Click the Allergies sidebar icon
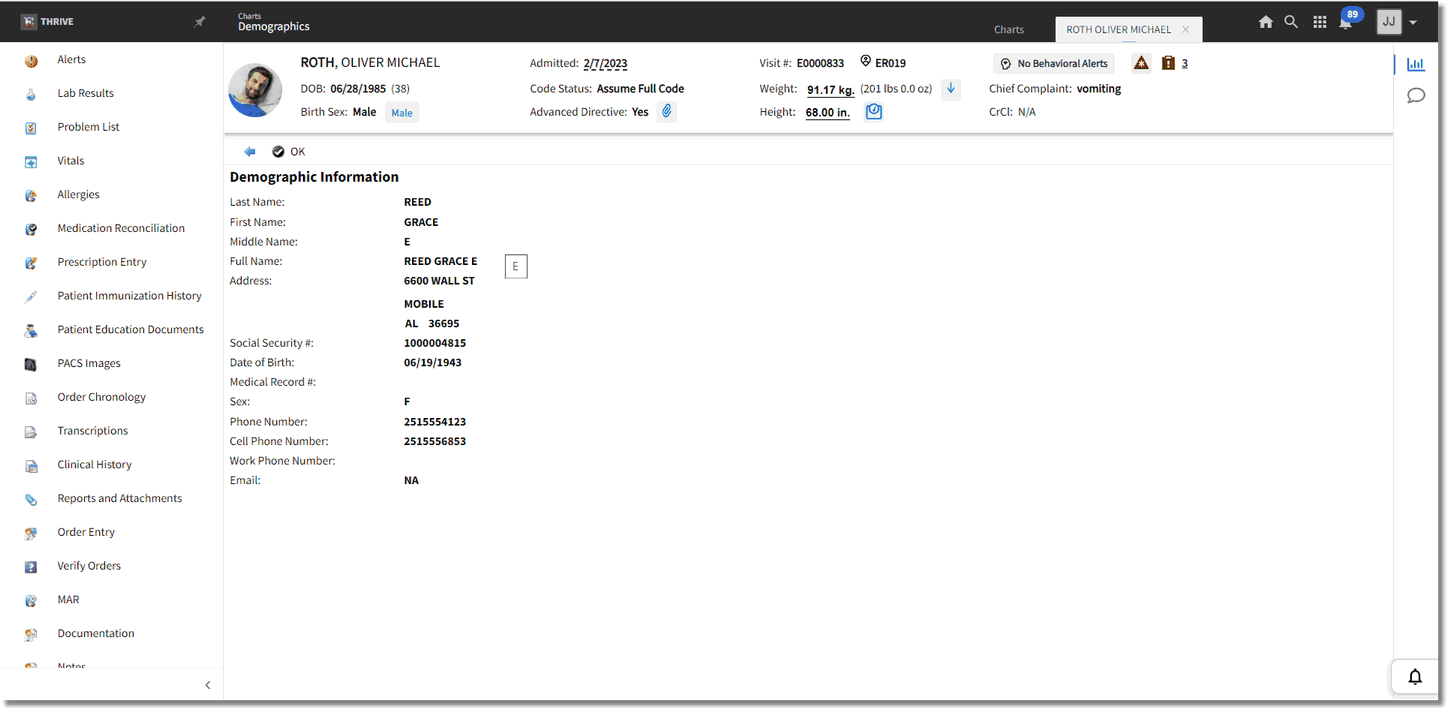This screenshot has height=710, width=1448. tap(32, 195)
